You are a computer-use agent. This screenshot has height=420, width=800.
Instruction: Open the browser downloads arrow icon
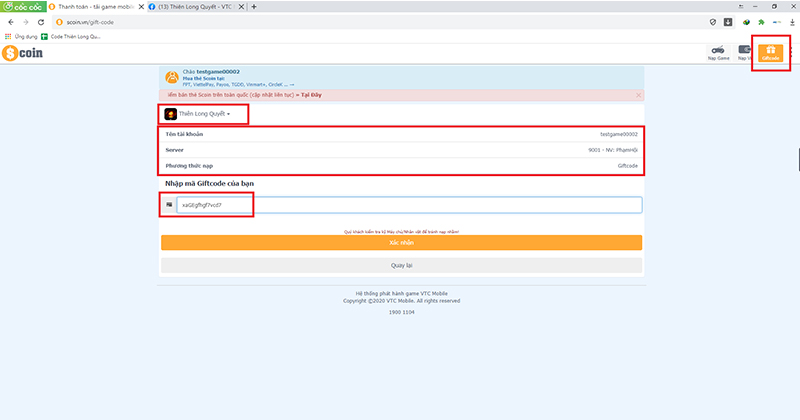(x=792, y=22)
